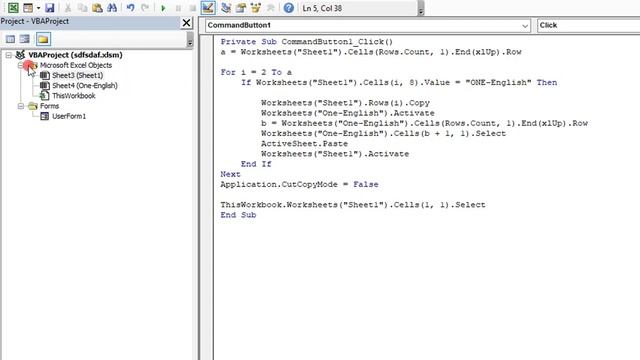This screenshot has height=360, width=640.
Task: Select UserForm1 in project tree
Action: pos(69,116)
